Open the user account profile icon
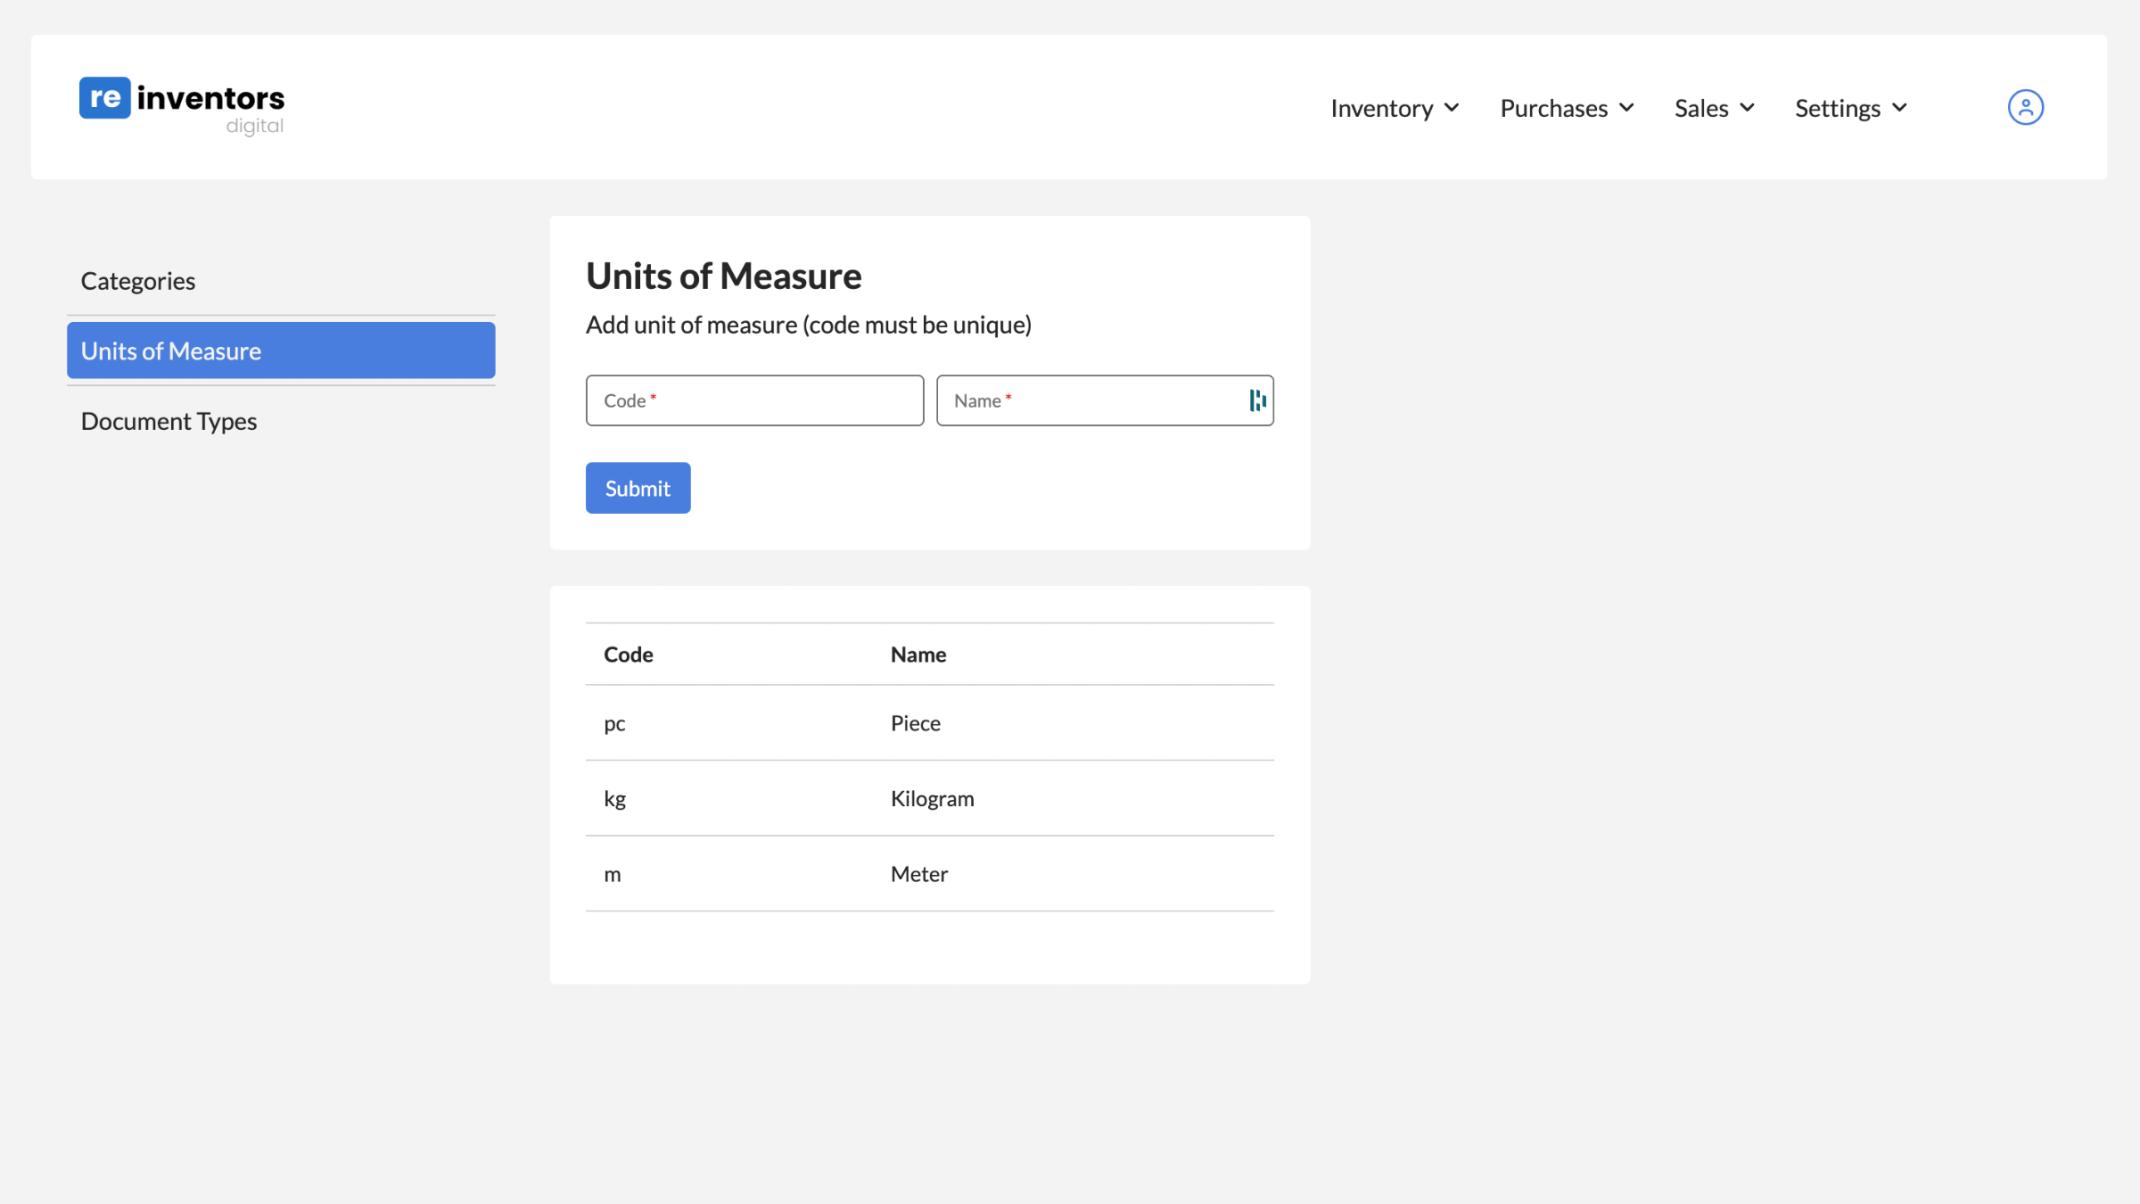 tap(2025, 107)
